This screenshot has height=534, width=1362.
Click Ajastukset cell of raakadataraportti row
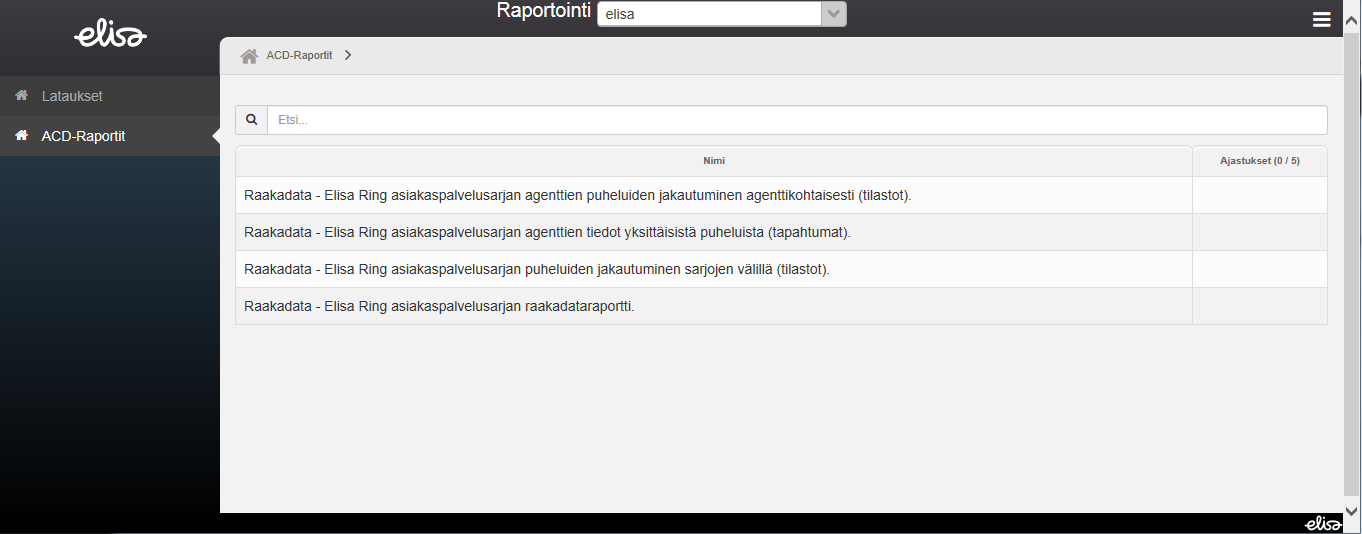click(x=1260, y=306)
